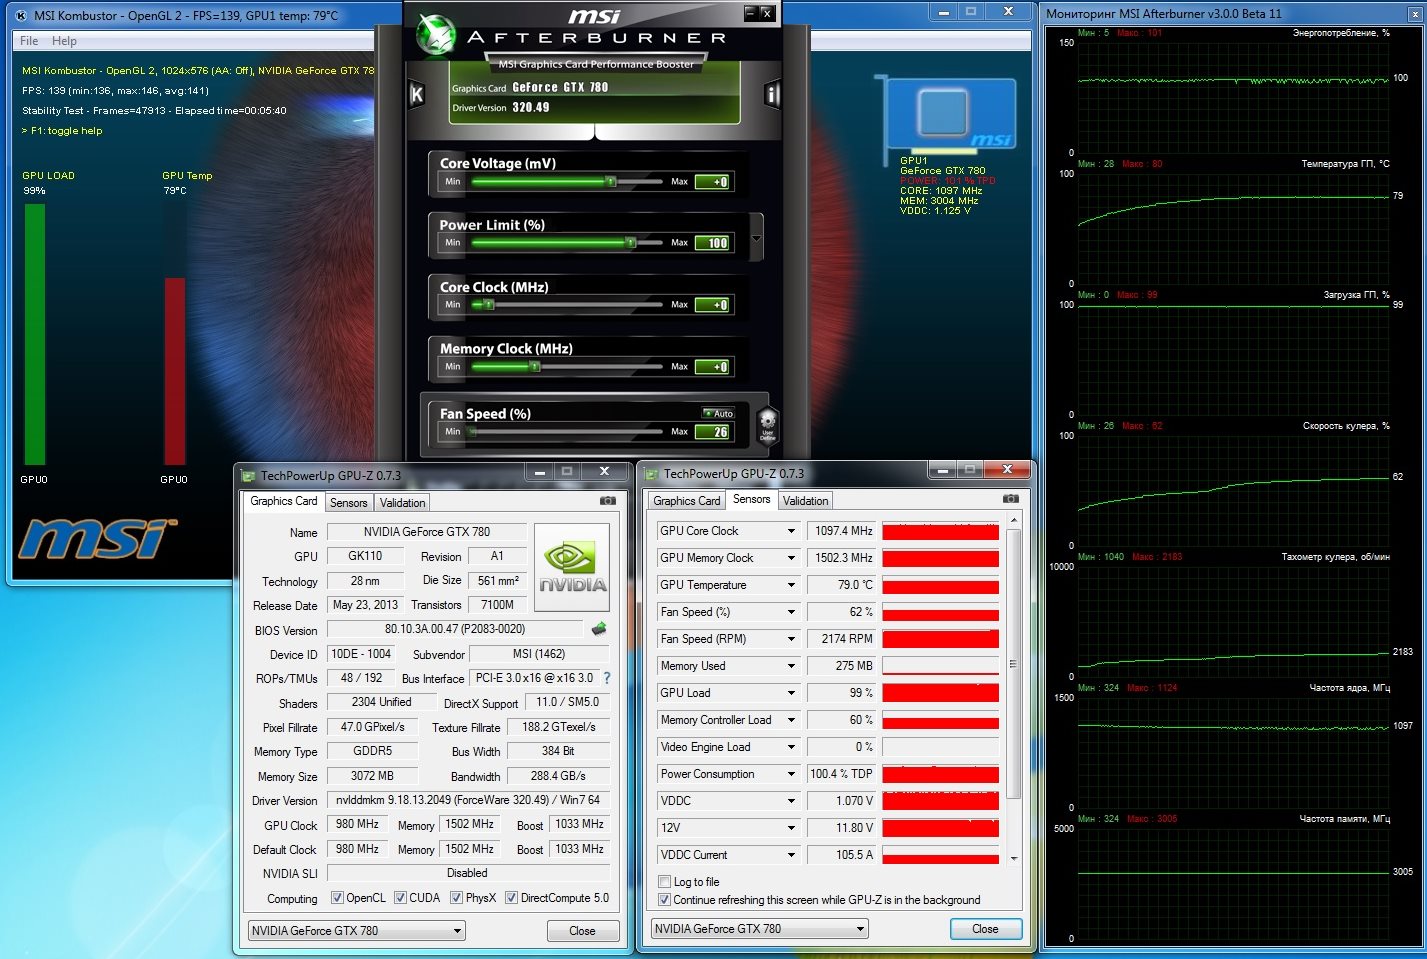Switch to Sensors tab in the left GPU-Z window
Viewport: 1427px width, 959px height.
pos(348,503)
